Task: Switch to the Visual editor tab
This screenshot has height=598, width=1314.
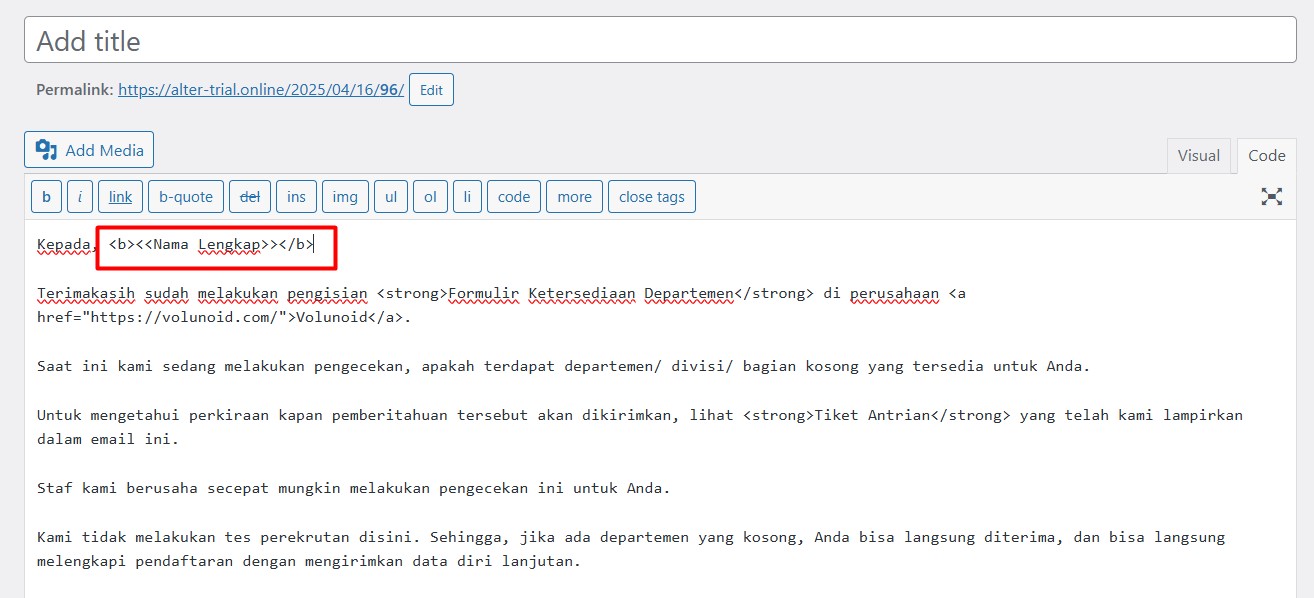Action: [1199, 156]
